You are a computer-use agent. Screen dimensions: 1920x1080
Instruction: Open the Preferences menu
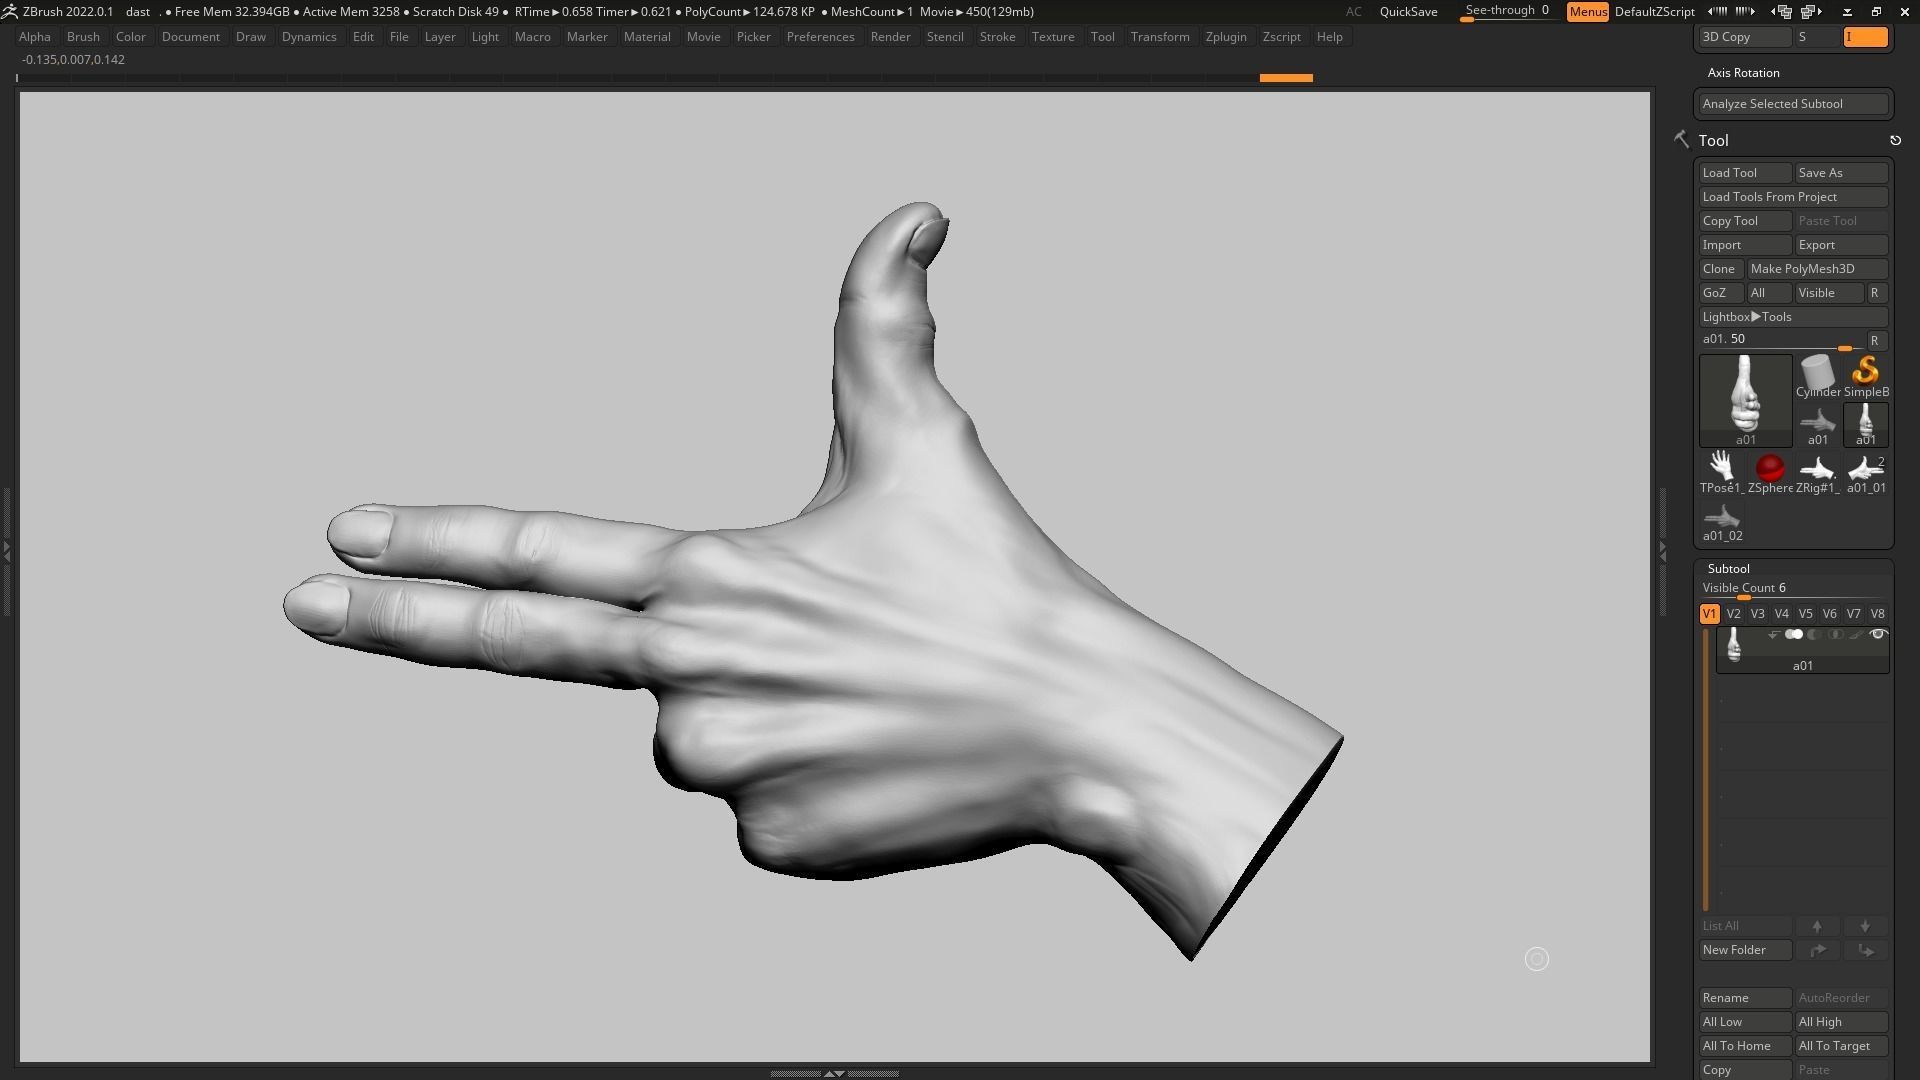coord(820,37)
